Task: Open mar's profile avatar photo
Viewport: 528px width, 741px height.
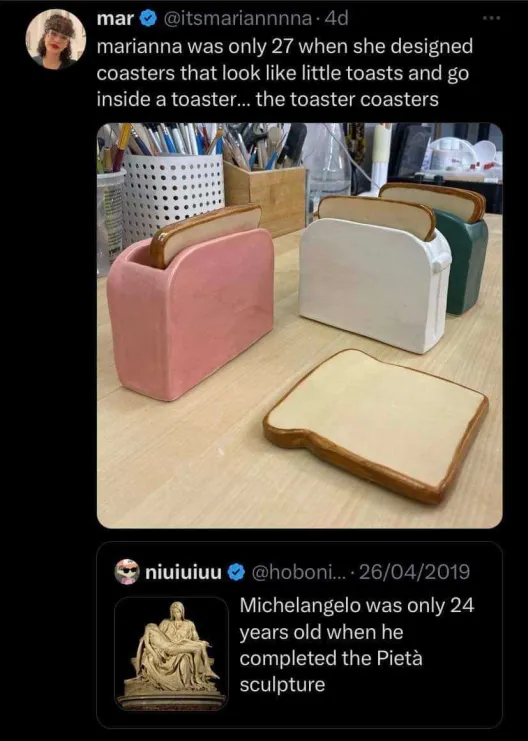Action: (x=56, y=40)
